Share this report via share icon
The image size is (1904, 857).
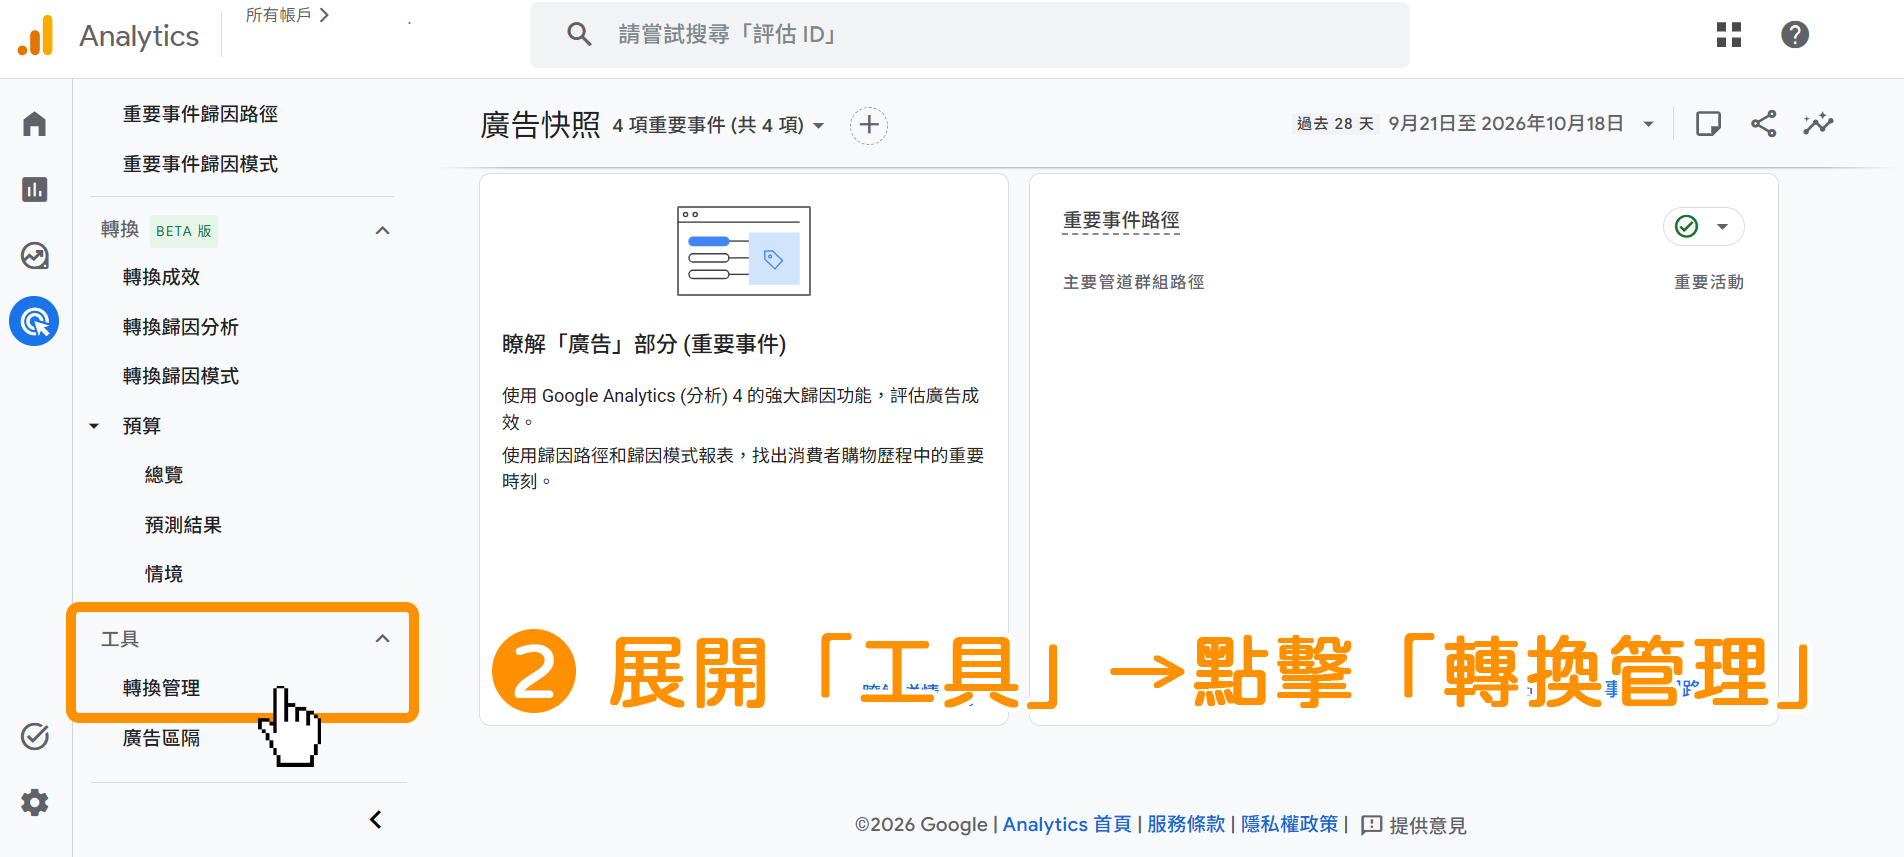tap(1764, 124)
